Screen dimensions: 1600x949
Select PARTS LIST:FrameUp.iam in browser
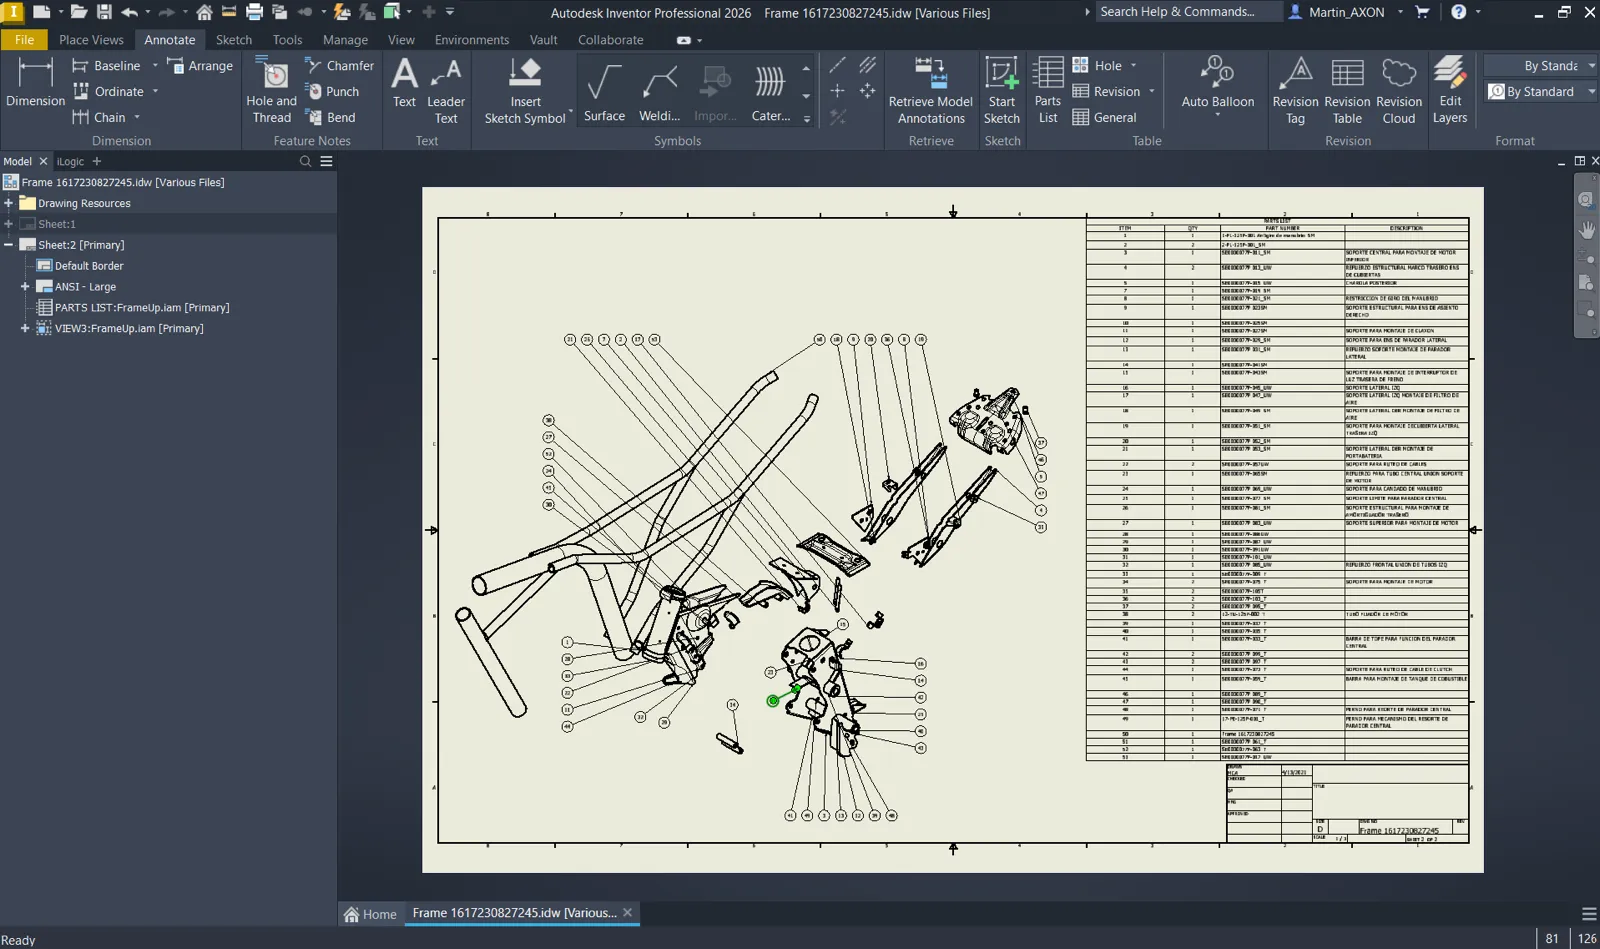tap(142, 308)
